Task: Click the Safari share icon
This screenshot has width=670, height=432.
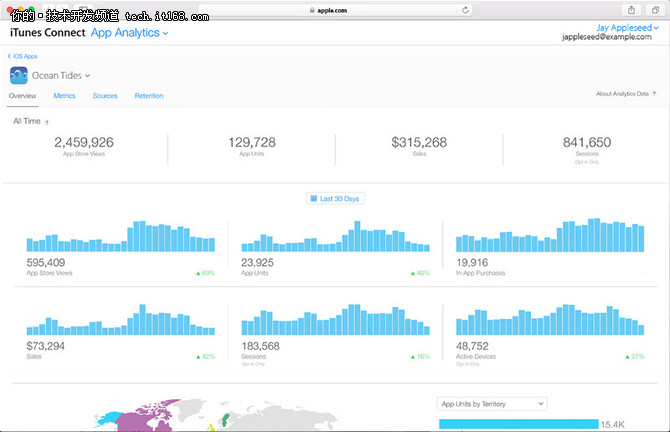Action: click(631, 10)
